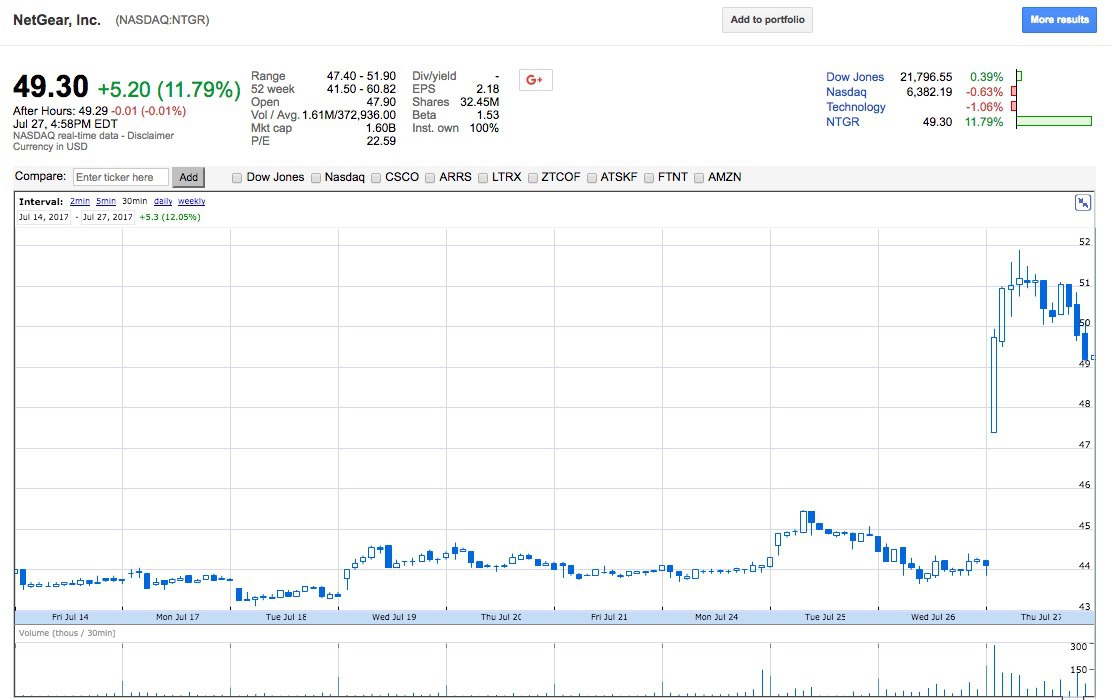Check the Nasdaq compare checkbox
This screenshot has width=1112, height=700.
(316, 178)
